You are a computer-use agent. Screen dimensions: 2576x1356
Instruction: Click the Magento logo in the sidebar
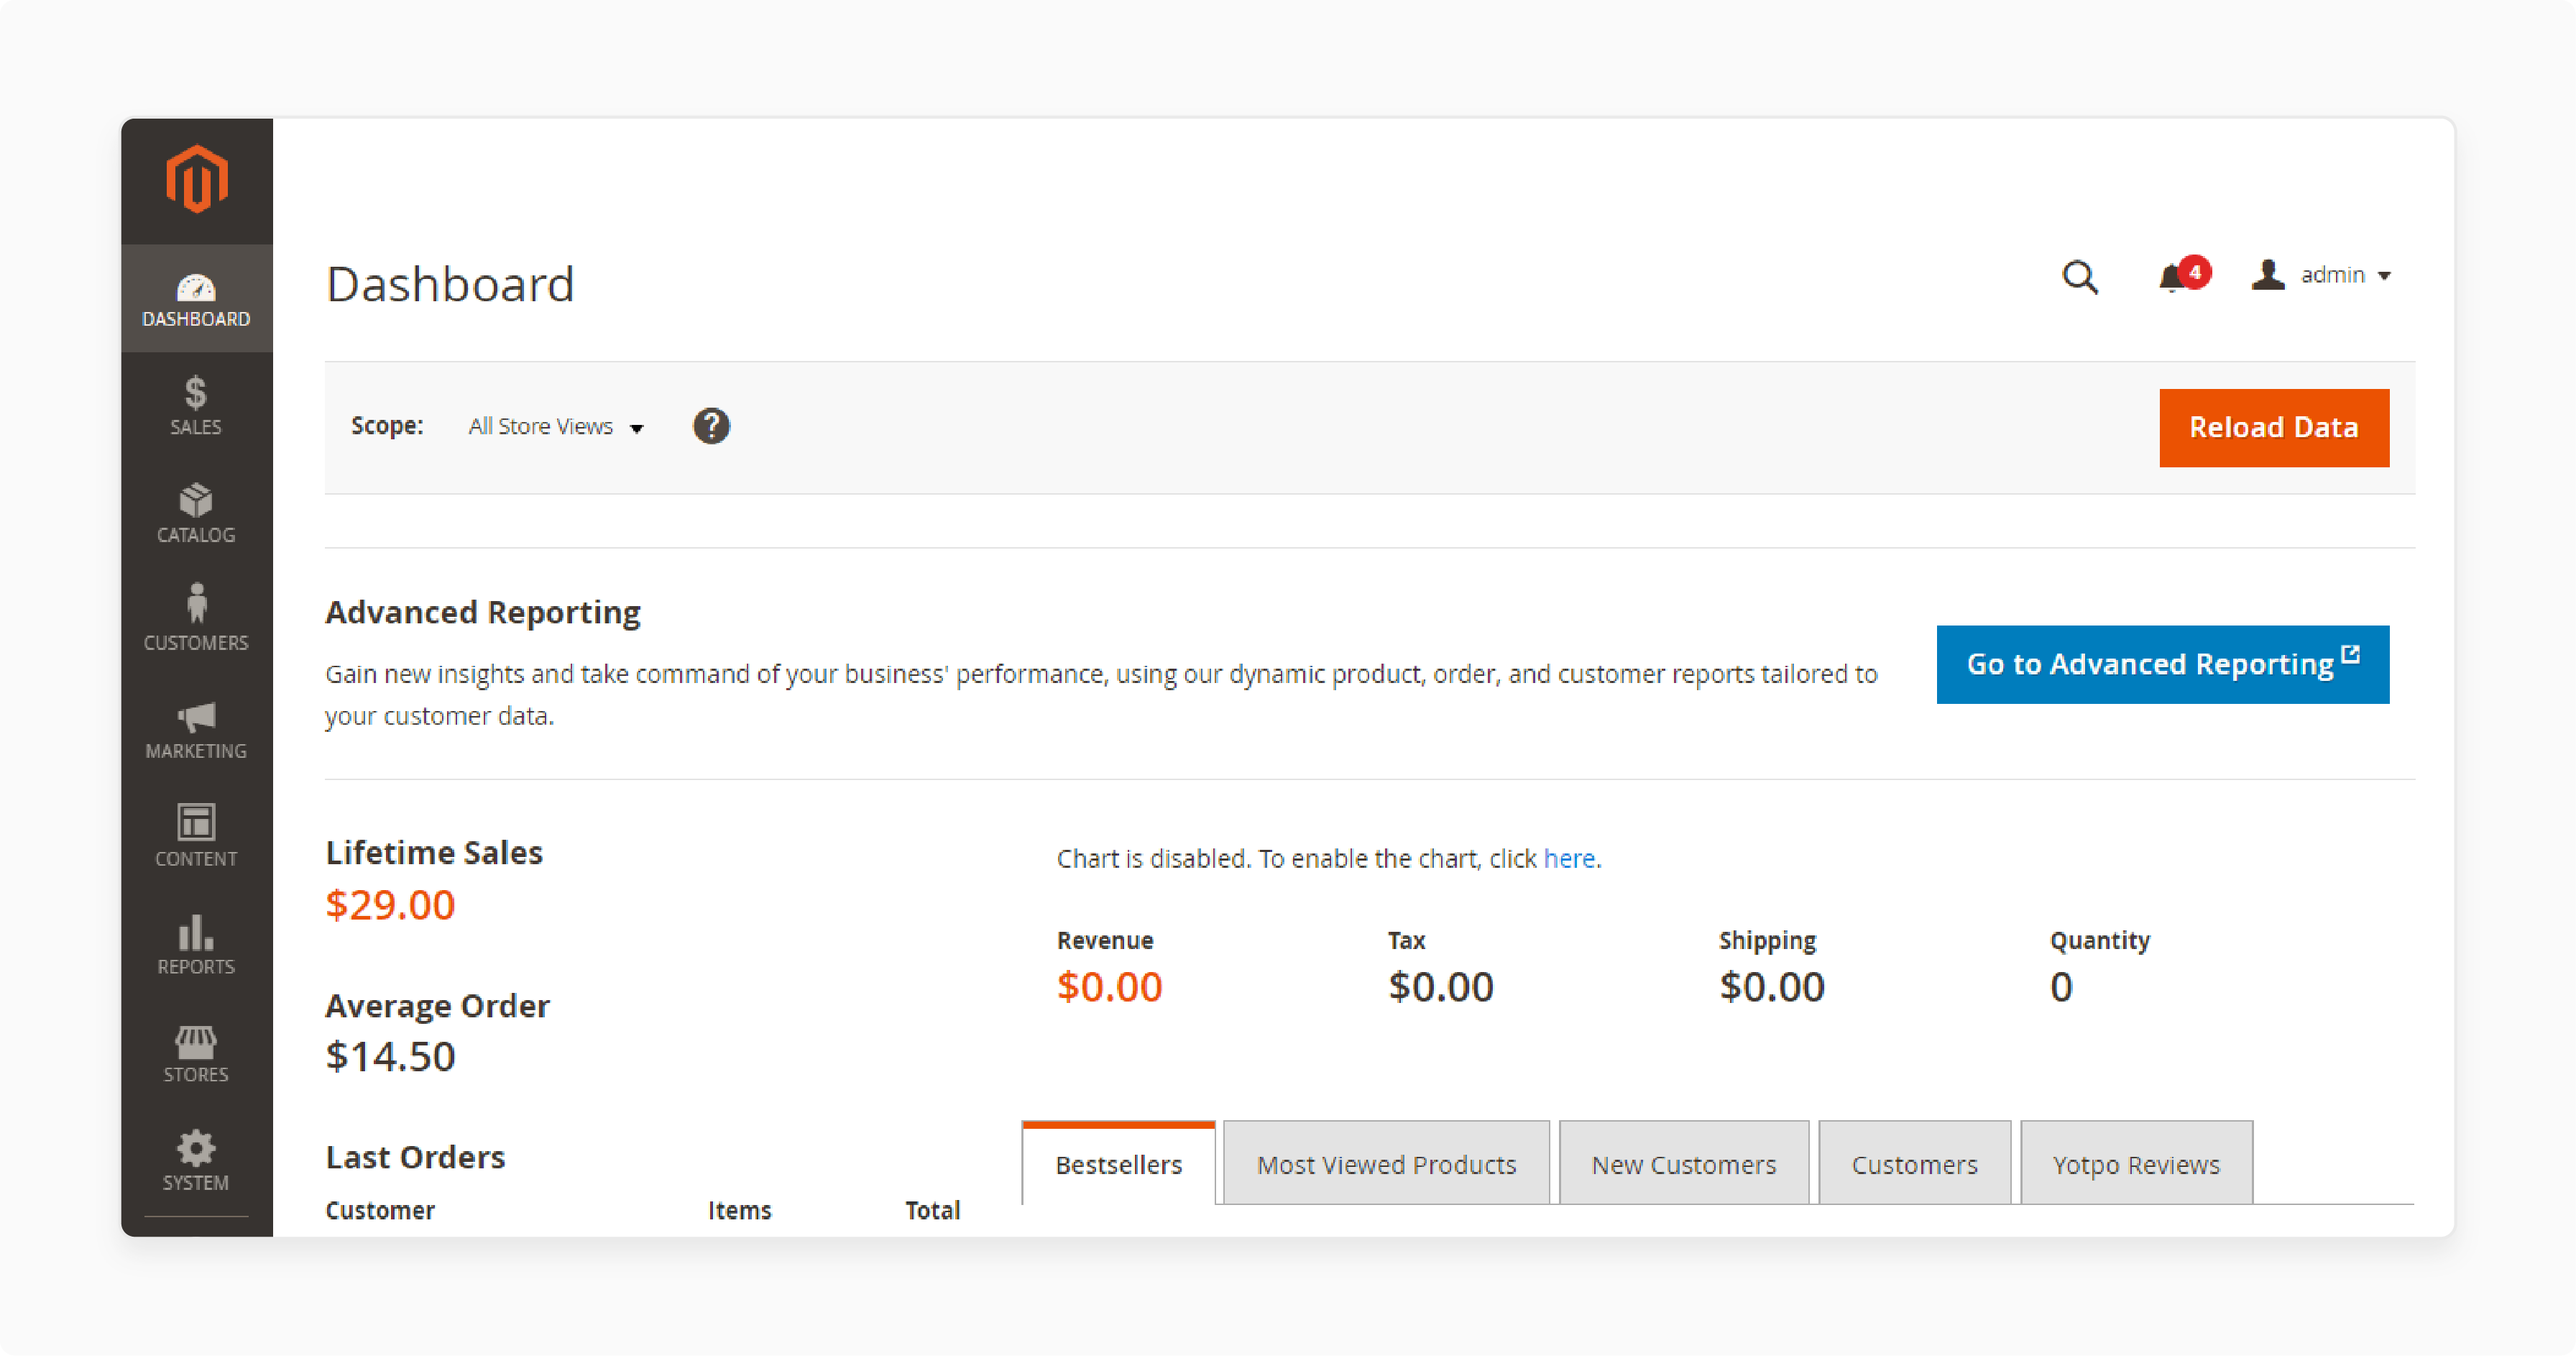point(196,180)
